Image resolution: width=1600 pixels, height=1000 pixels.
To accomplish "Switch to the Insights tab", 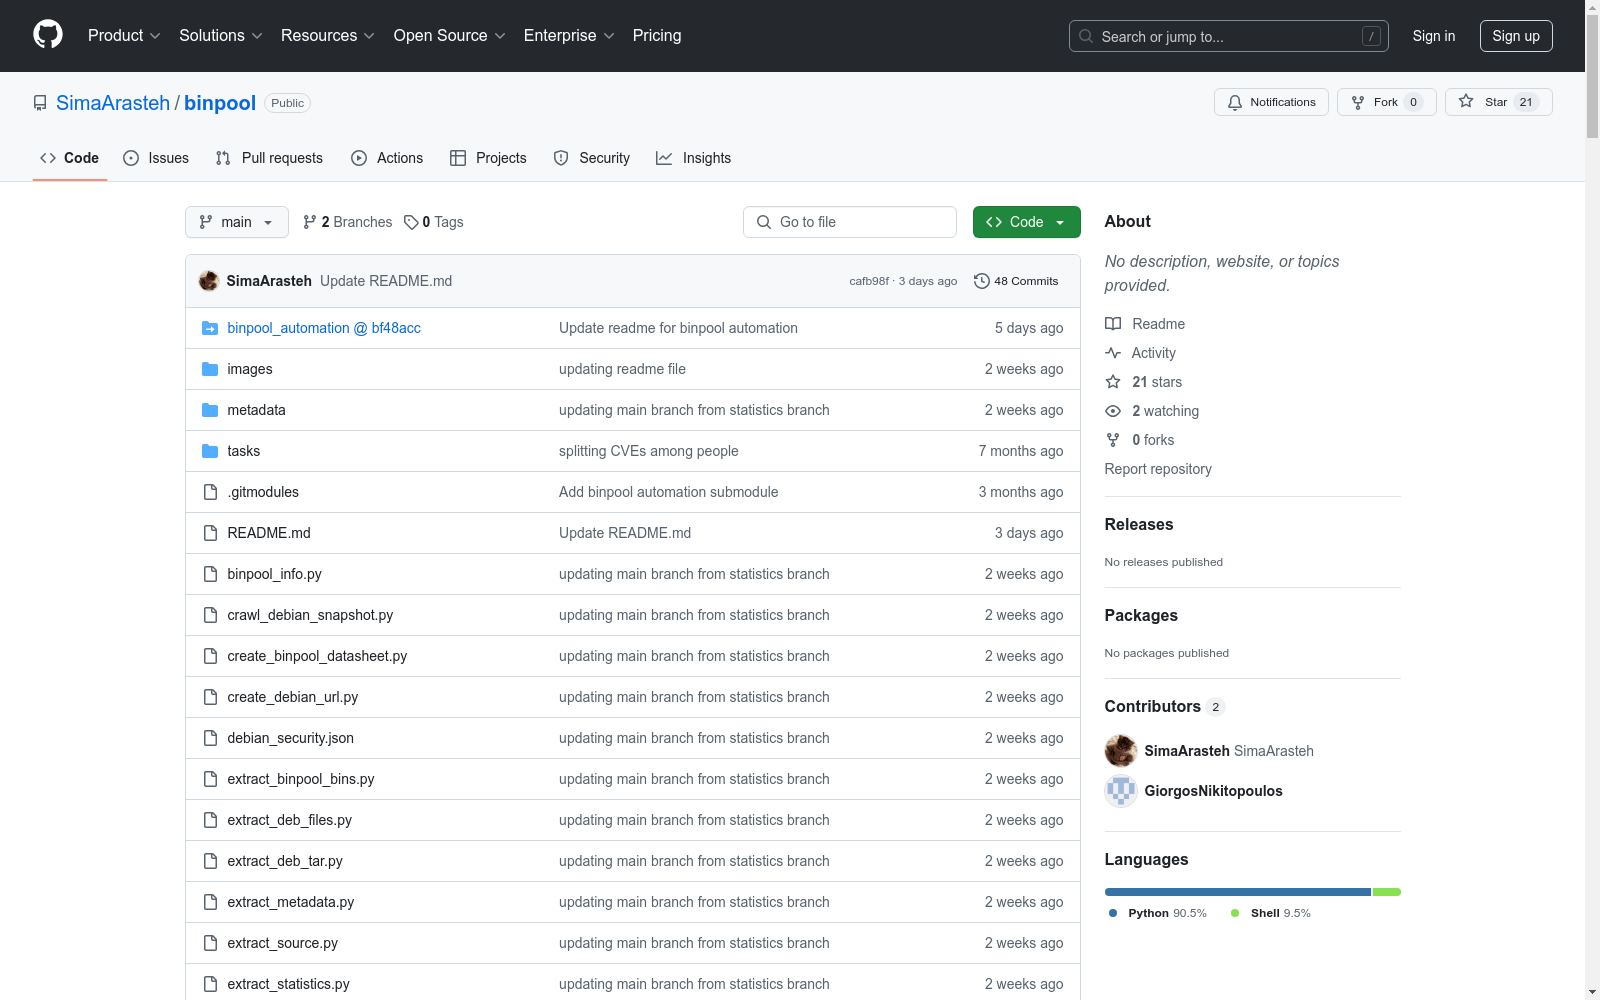I will [693, 158].
